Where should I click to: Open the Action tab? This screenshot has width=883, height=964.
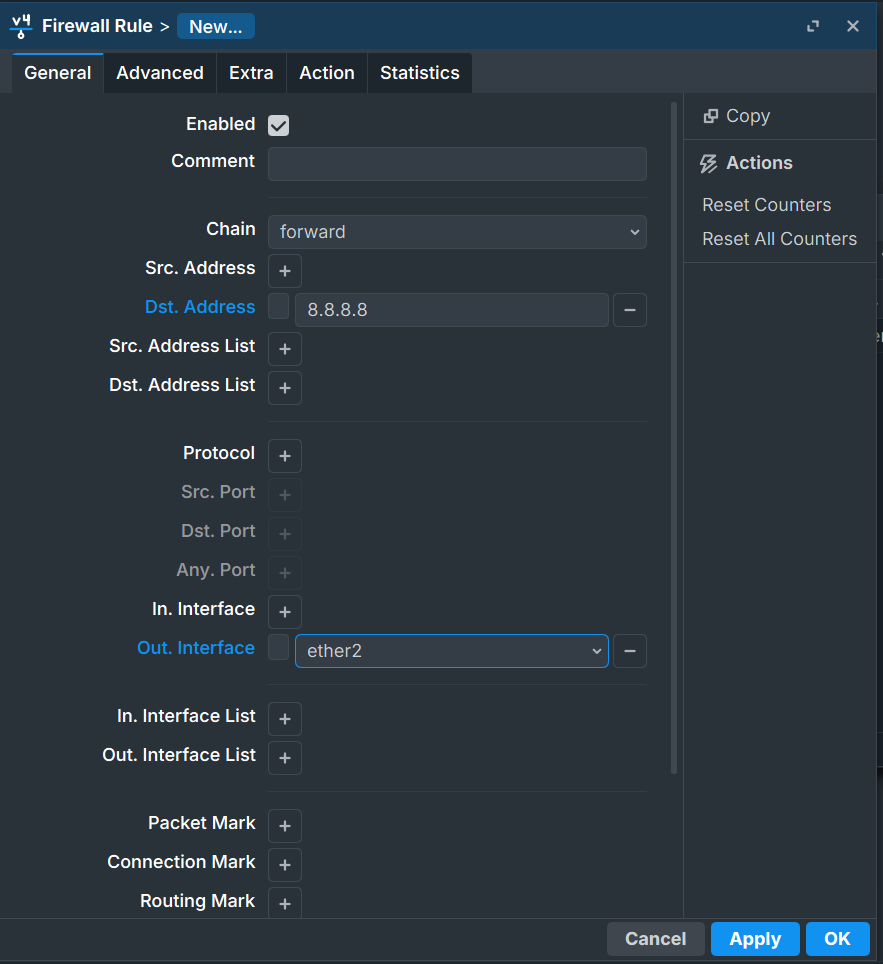coord(327,73)
